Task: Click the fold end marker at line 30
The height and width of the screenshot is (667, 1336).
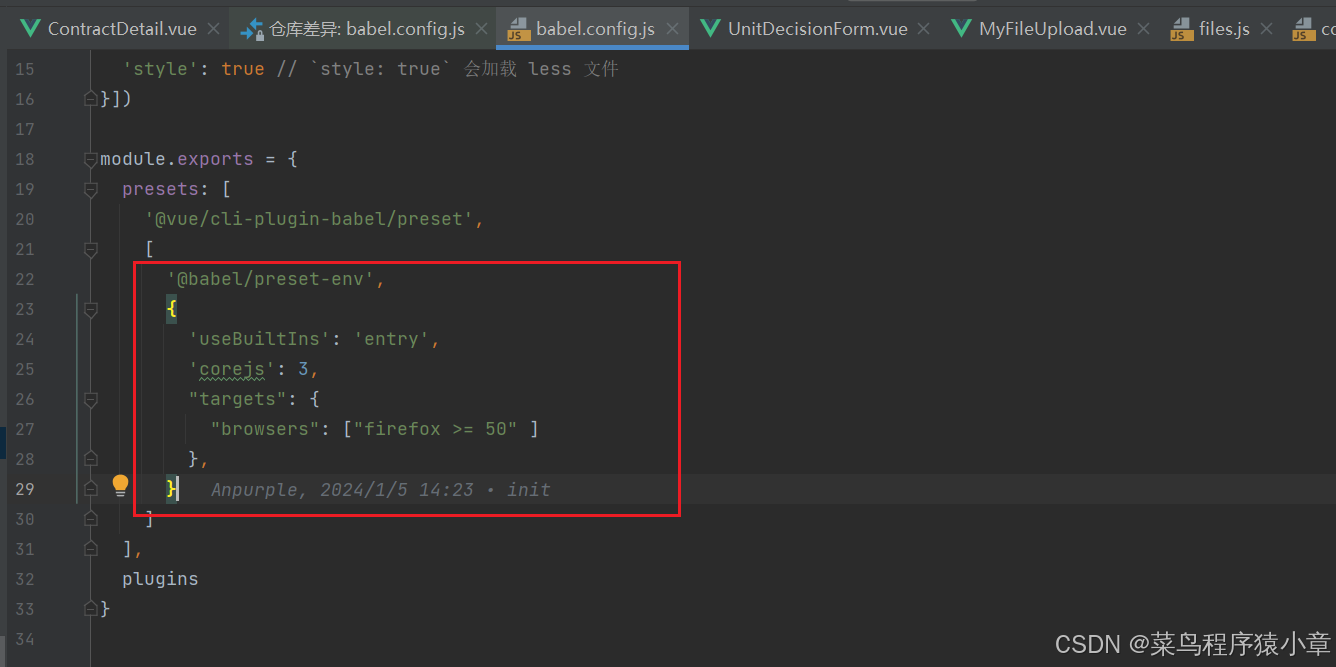Action: pos(91,519)
